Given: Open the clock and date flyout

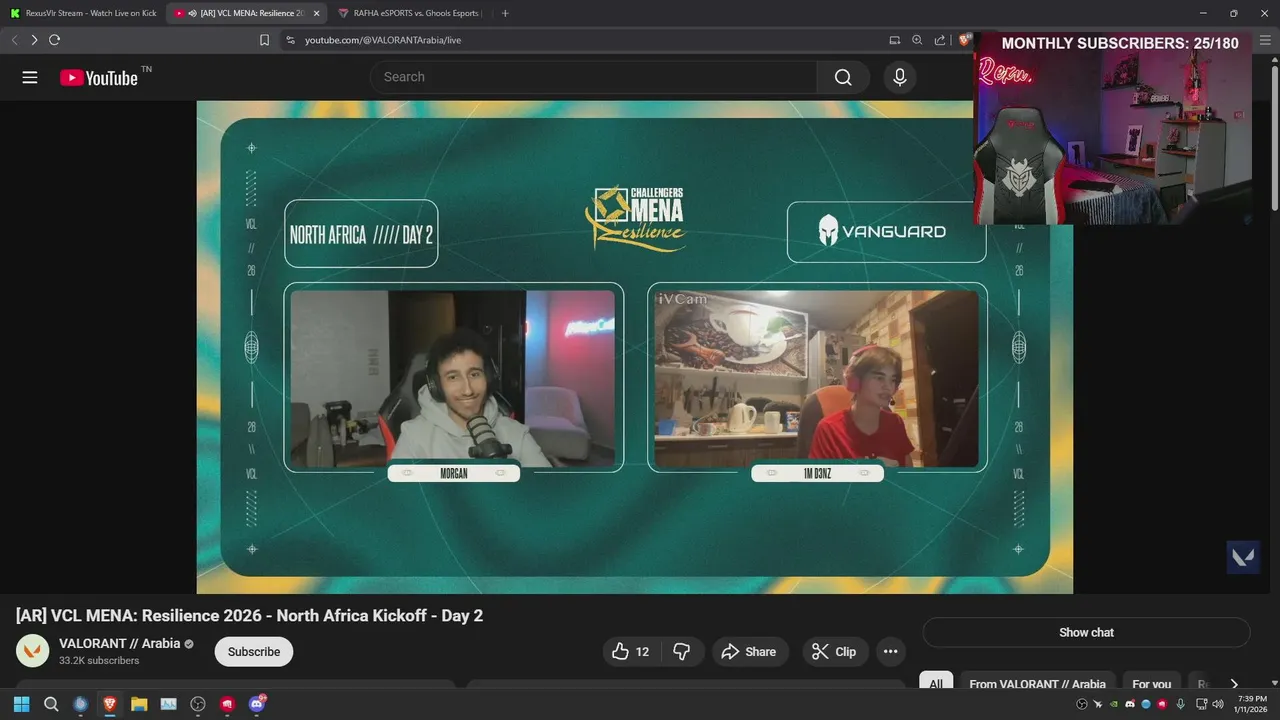Looking at the screenshot, I should 1252,704.
